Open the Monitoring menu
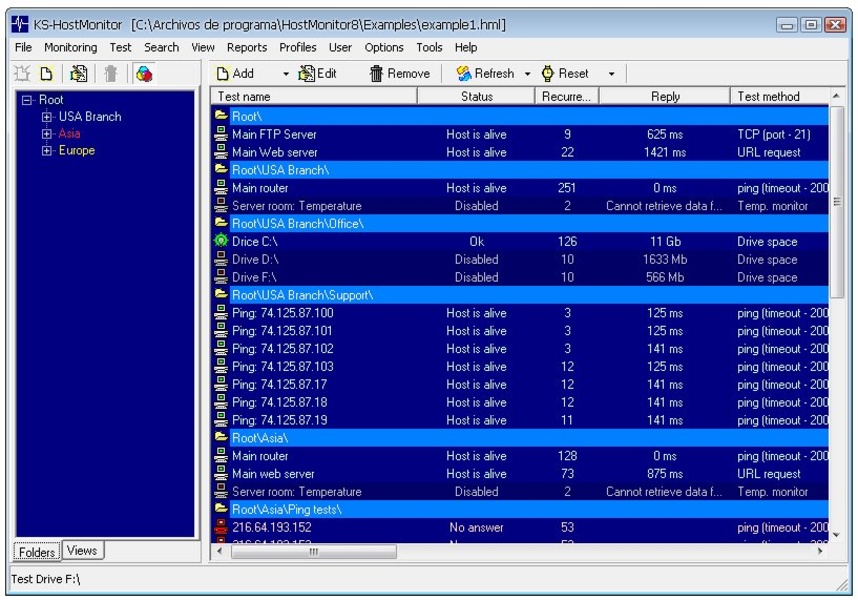Screen dimensions: 858x600 point(70,47)
